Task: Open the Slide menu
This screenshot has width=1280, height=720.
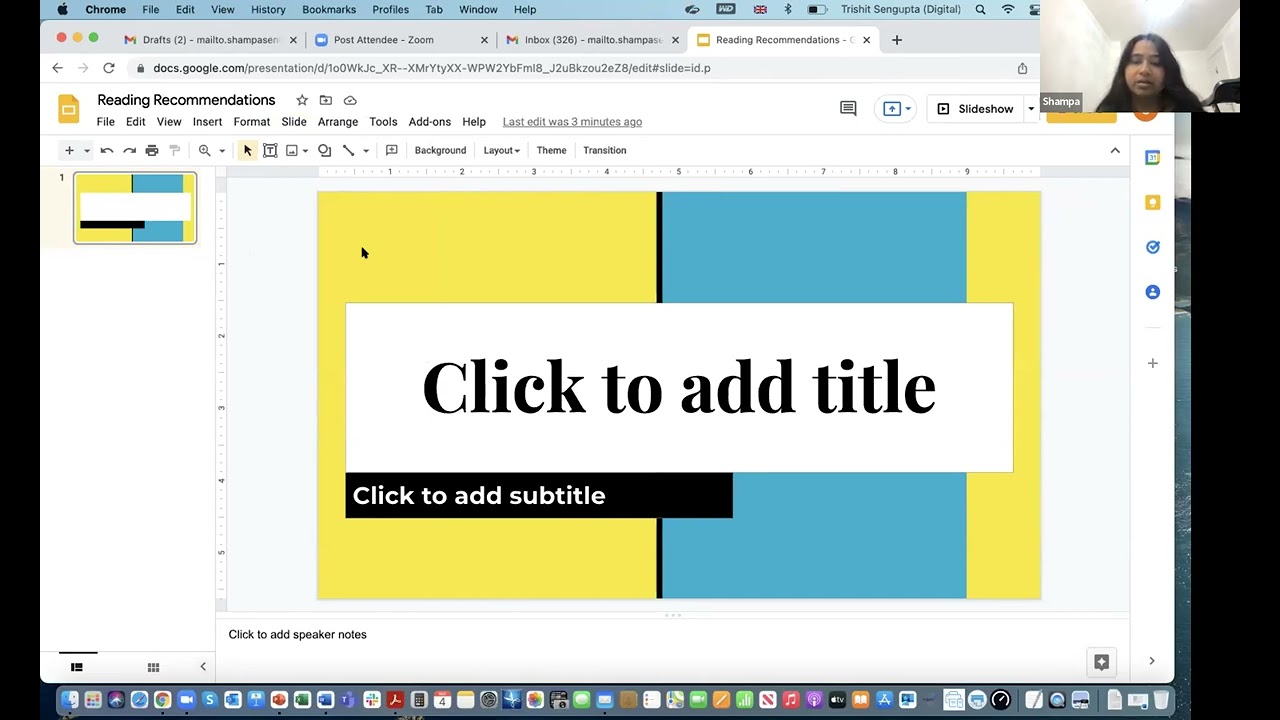Action: (x=294, y=122)
